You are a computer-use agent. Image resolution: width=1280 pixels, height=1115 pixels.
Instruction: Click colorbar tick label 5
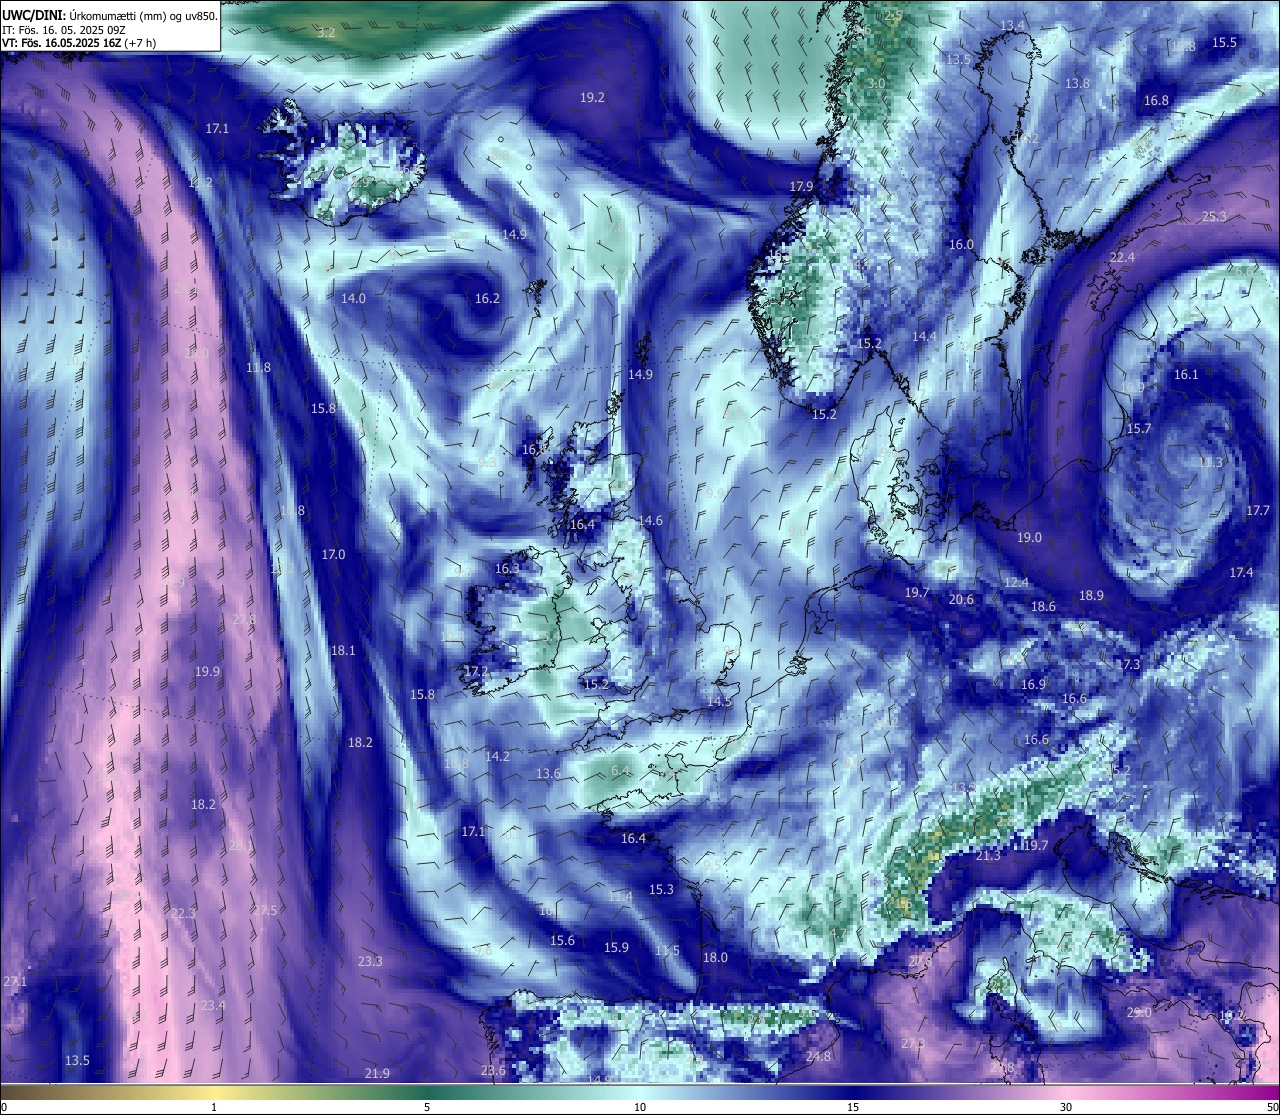point(427,1107)
